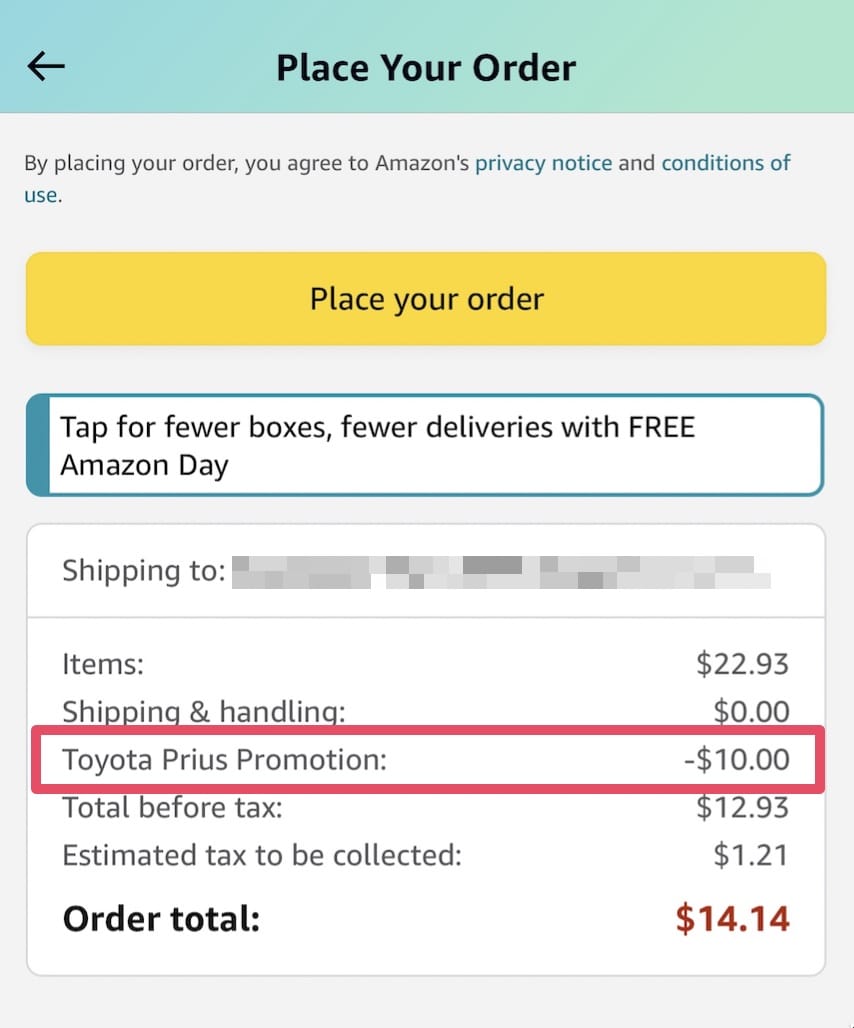Open the conditions of use link

pyautogui.click(x=726, y=162)
